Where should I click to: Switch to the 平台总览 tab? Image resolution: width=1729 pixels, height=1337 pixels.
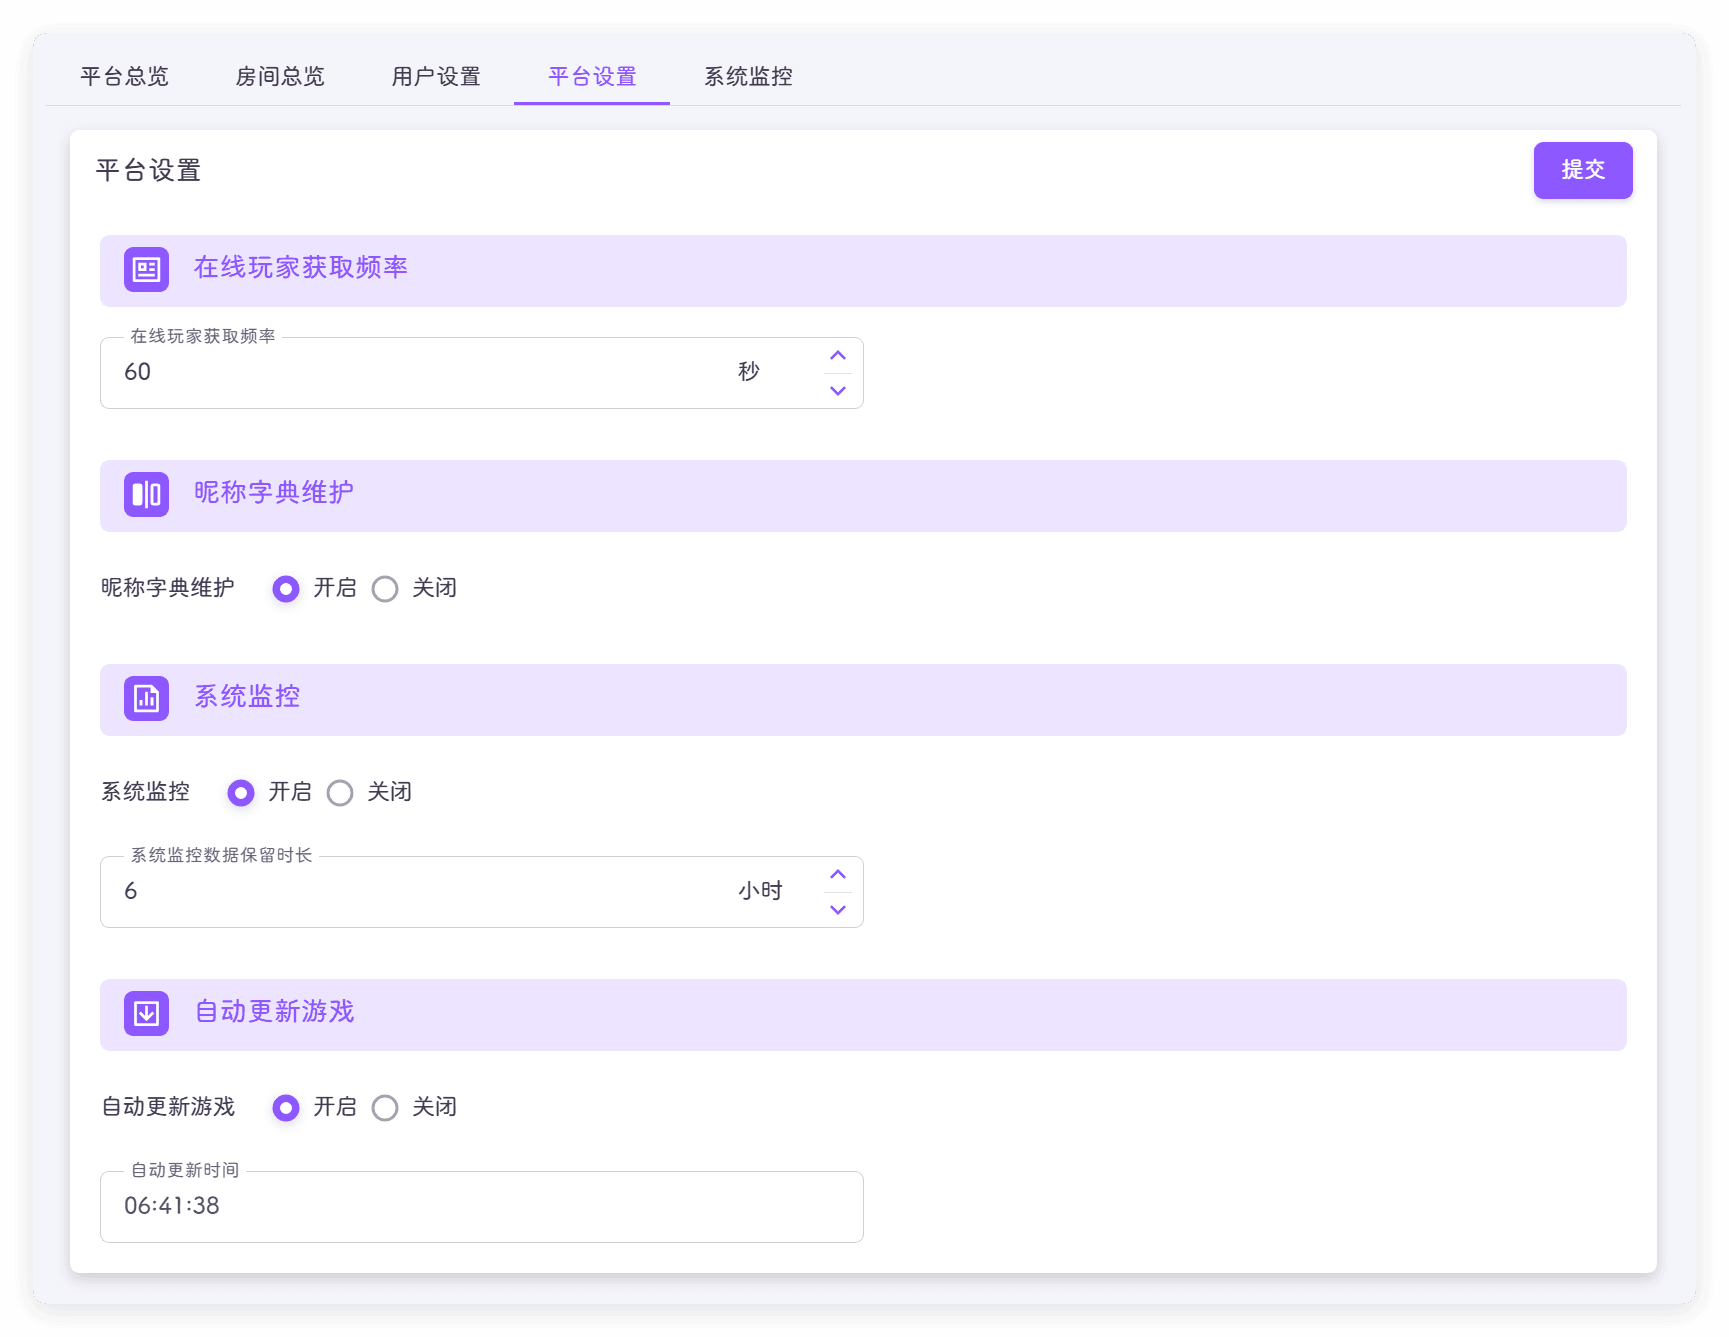[124, 77]
